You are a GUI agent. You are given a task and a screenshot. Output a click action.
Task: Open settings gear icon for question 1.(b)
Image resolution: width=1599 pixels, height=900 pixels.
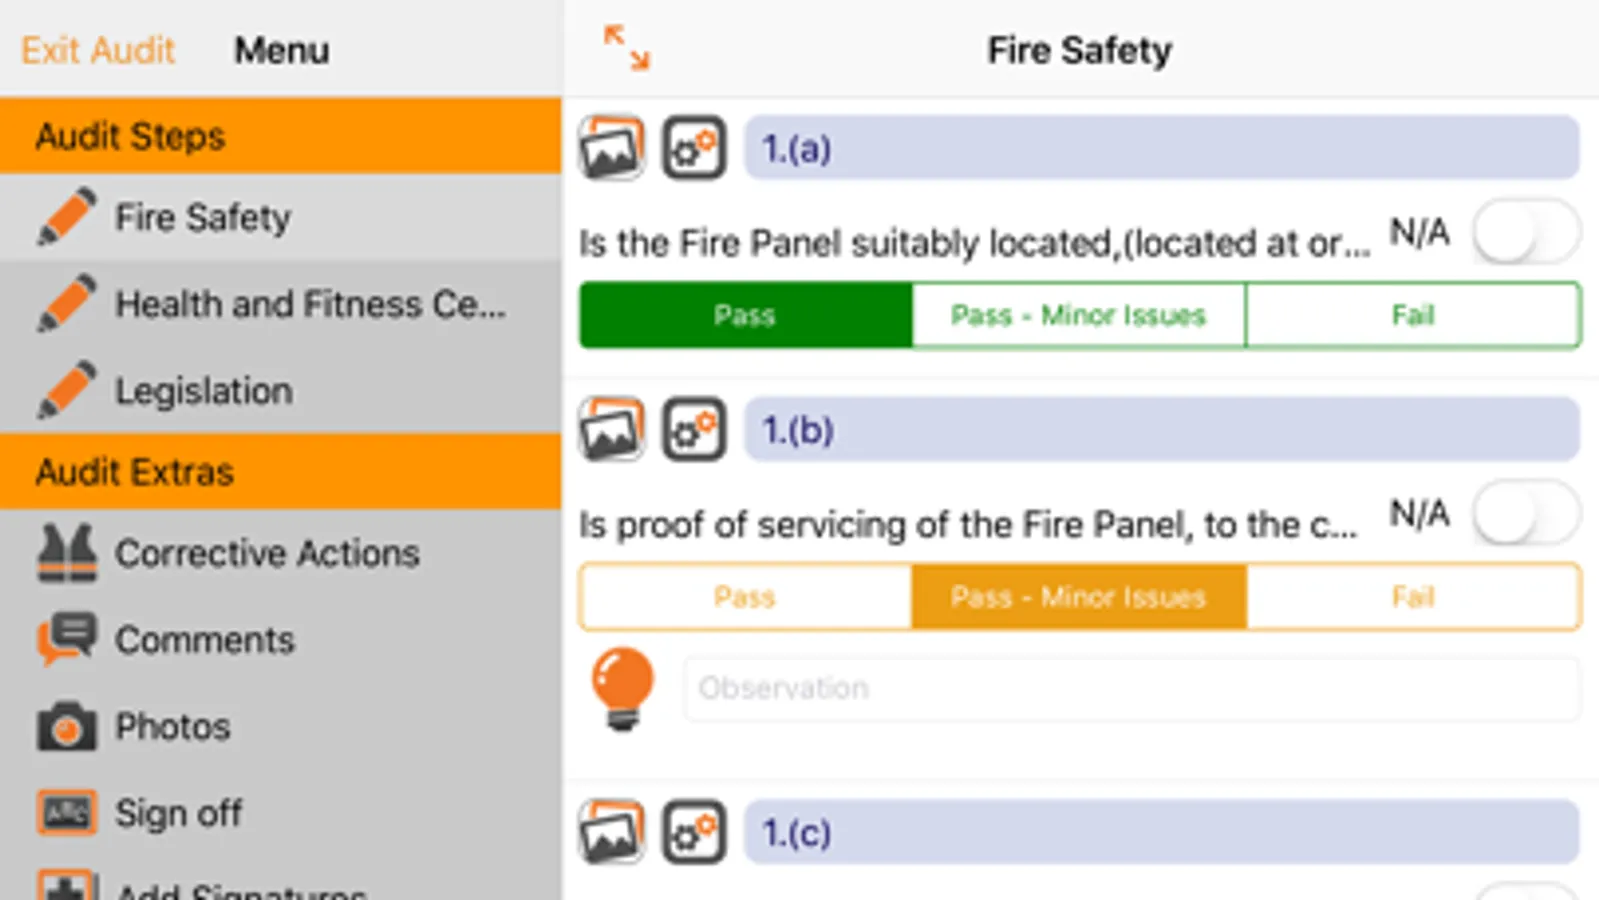[x=694, y=430]
